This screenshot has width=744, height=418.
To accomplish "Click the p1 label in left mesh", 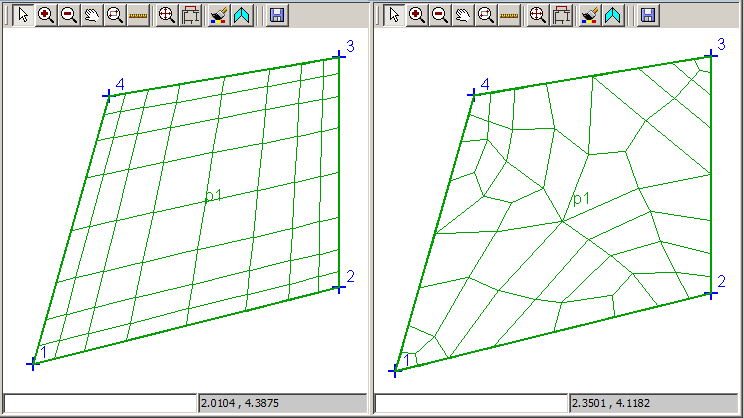I will tap(214, 195).
